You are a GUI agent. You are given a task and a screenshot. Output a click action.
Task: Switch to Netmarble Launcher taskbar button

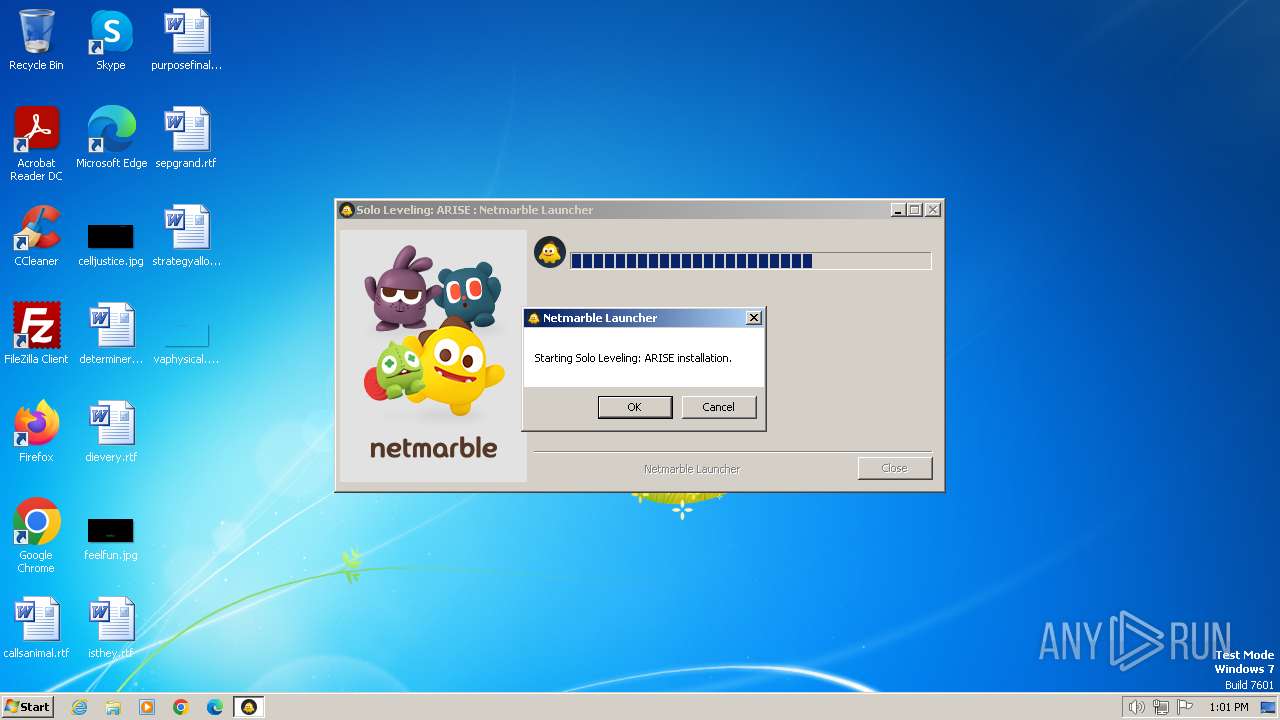click(x=249, y=707)
